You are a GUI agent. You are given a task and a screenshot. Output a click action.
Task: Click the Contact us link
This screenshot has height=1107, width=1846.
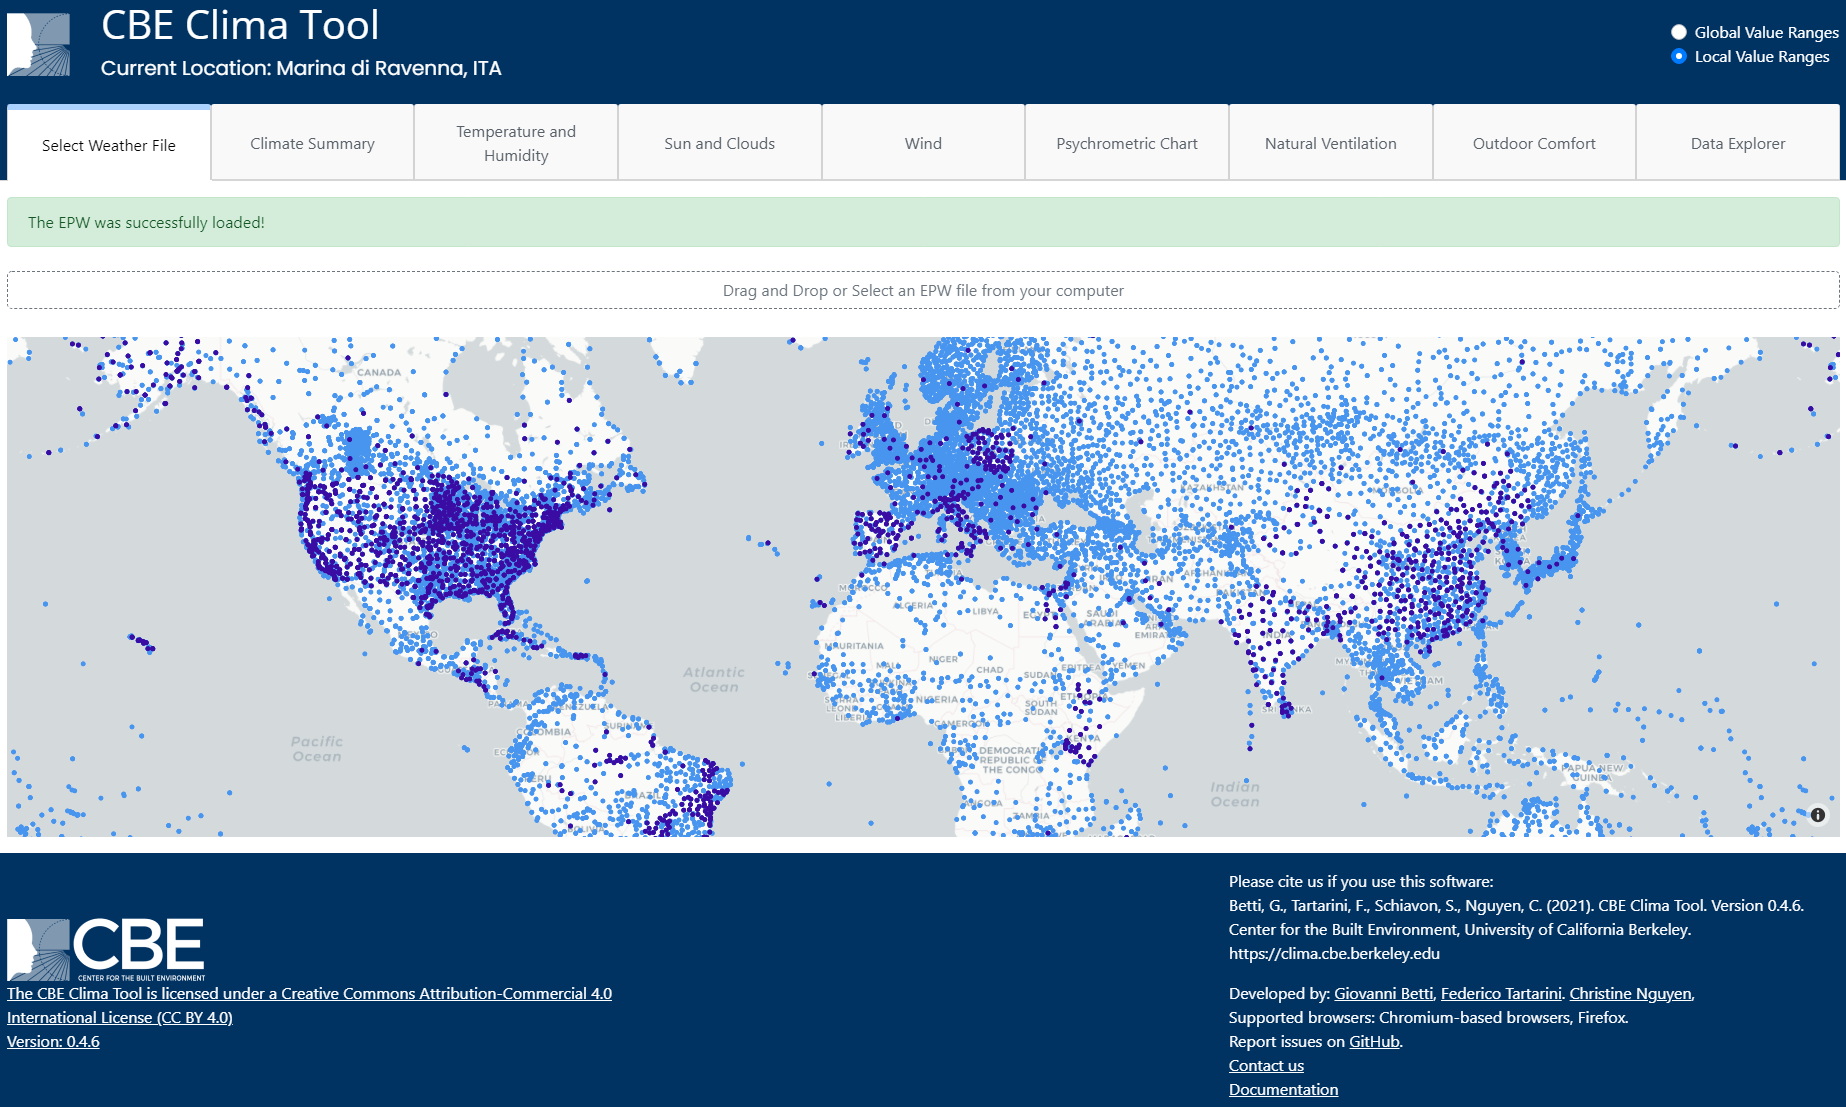[1266, 1065]
